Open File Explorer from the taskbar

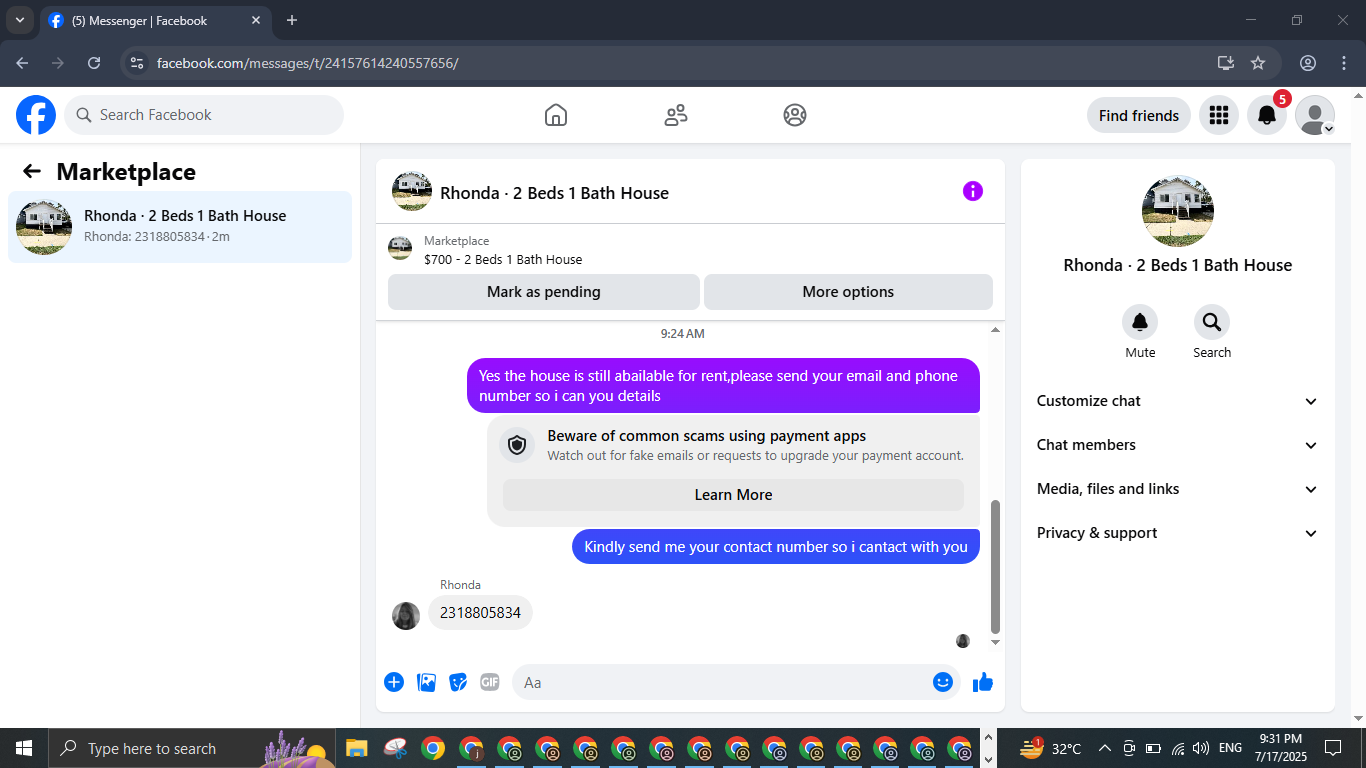tap(356, 748)
